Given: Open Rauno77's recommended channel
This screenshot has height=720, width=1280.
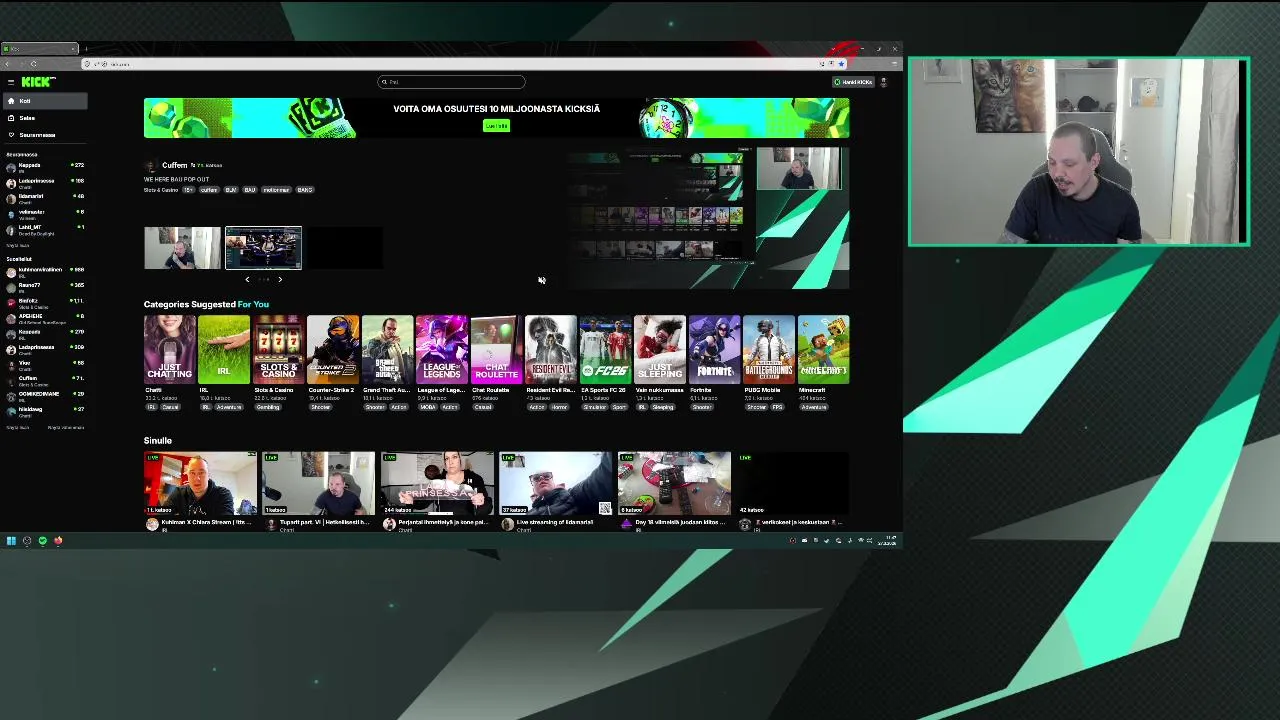Looking at the screenshot, I should pyautogui.click(x=45, y=287).
